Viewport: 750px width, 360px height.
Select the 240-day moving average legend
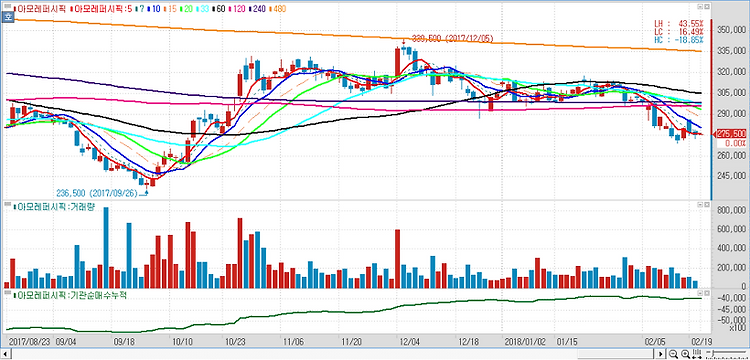(x=257, y=9)
